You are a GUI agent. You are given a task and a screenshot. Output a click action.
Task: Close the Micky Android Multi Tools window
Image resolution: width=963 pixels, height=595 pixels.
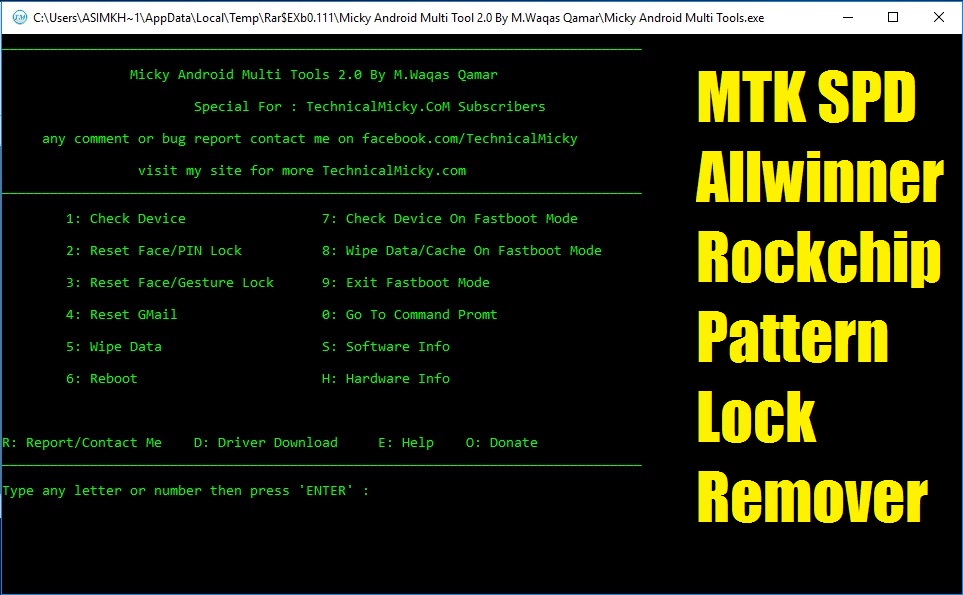coord(938,17)
